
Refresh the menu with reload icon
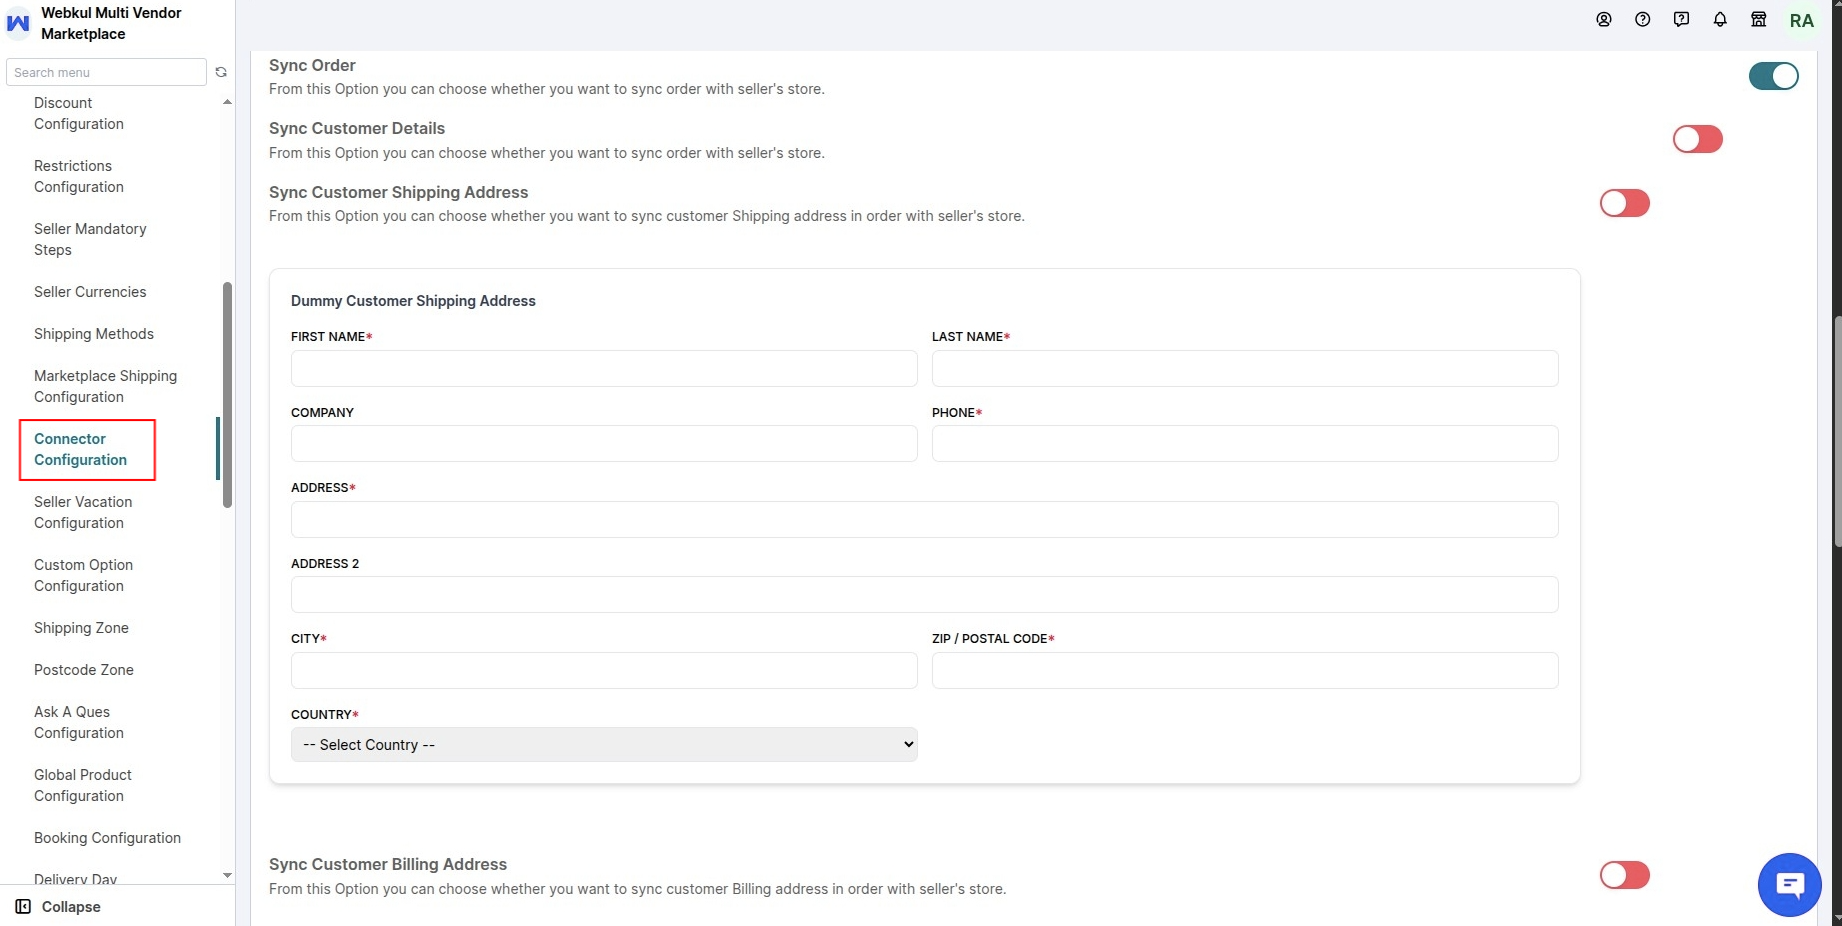point(221,72)
